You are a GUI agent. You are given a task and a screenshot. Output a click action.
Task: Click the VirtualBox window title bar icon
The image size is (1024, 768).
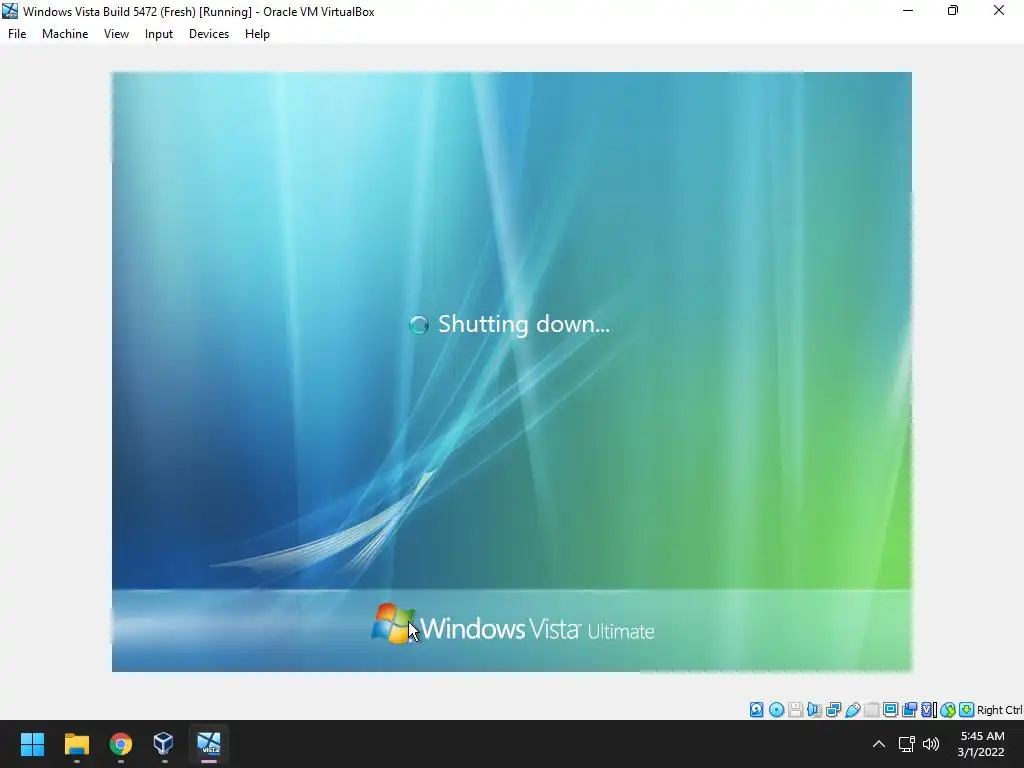point(10,11)
